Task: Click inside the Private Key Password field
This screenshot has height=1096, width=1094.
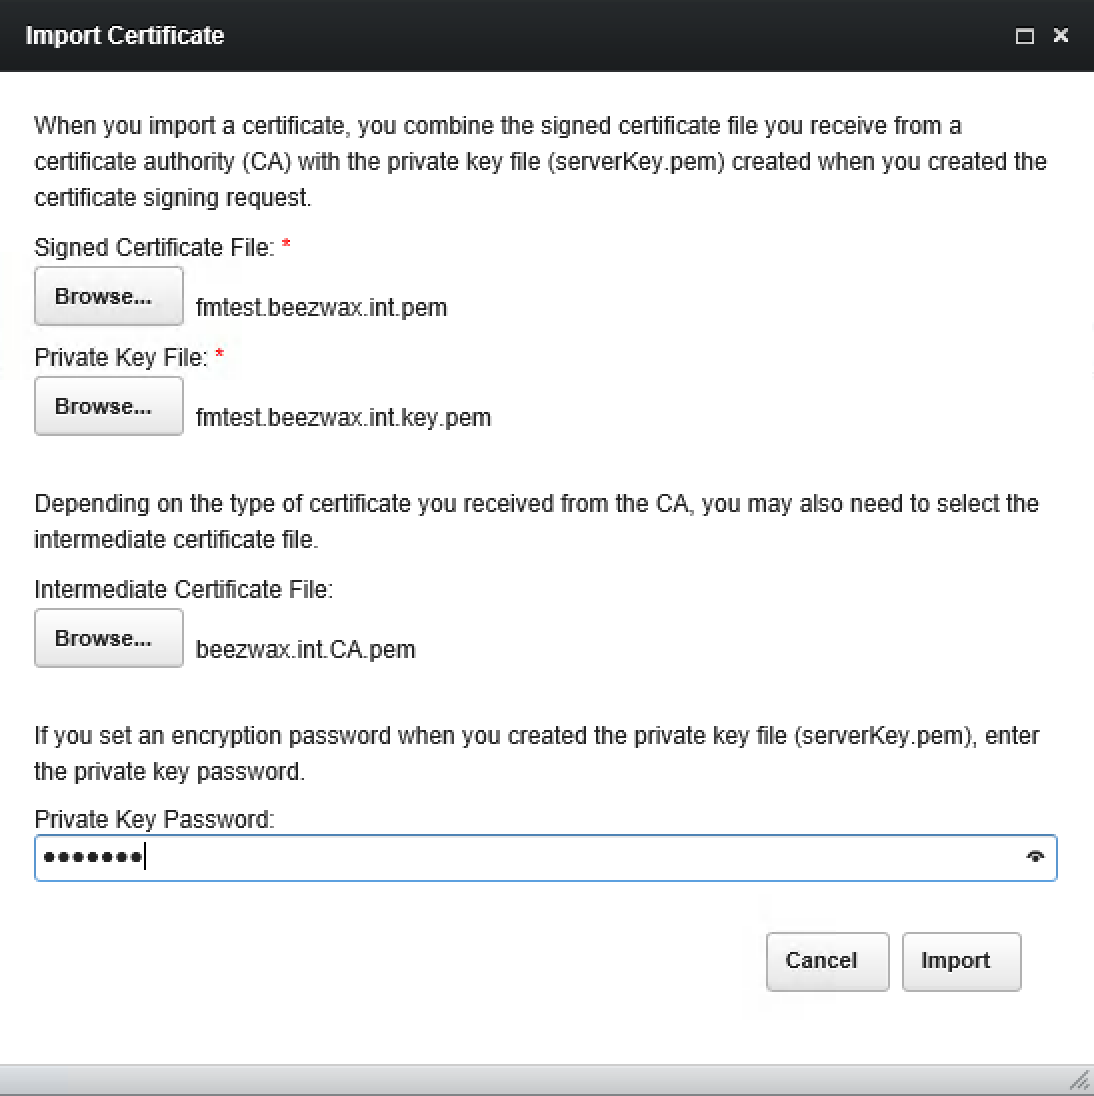Action: coord(500,857)
